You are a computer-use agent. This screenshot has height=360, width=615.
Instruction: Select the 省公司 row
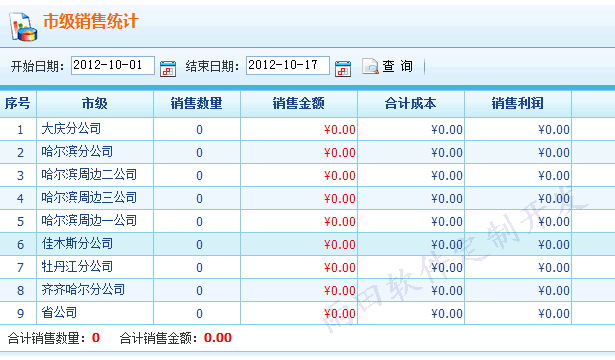pyautogui.click(x=308, y=313)
